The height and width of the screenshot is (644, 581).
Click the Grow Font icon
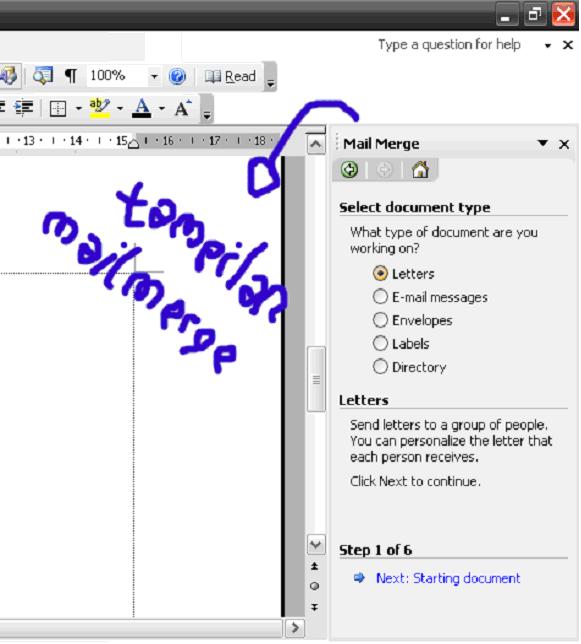click(183, 108)
